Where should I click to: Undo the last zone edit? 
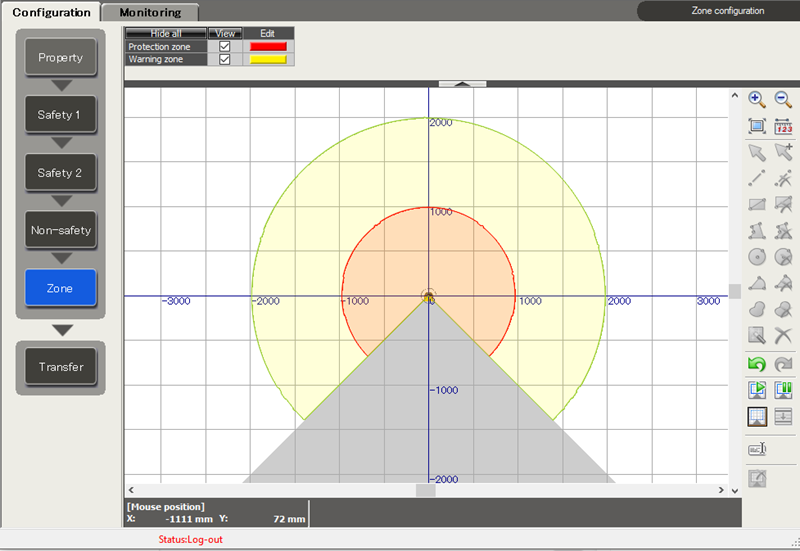pos(757,364)
